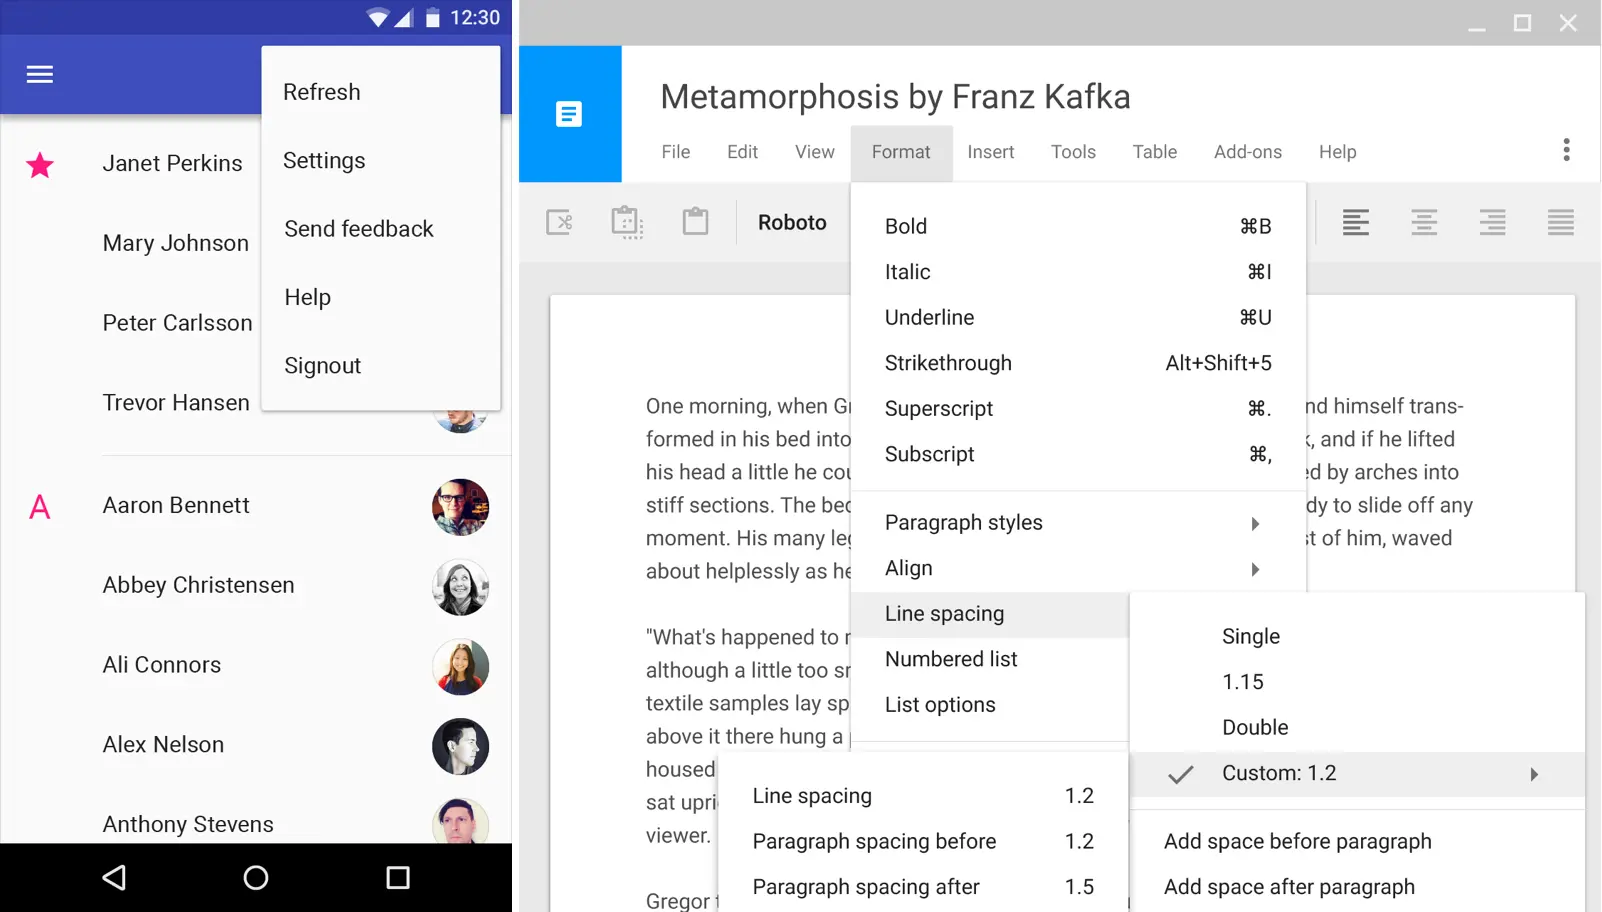Open Janet Perkins contact
1602x912 pixels.
click(x=172, y=164)
